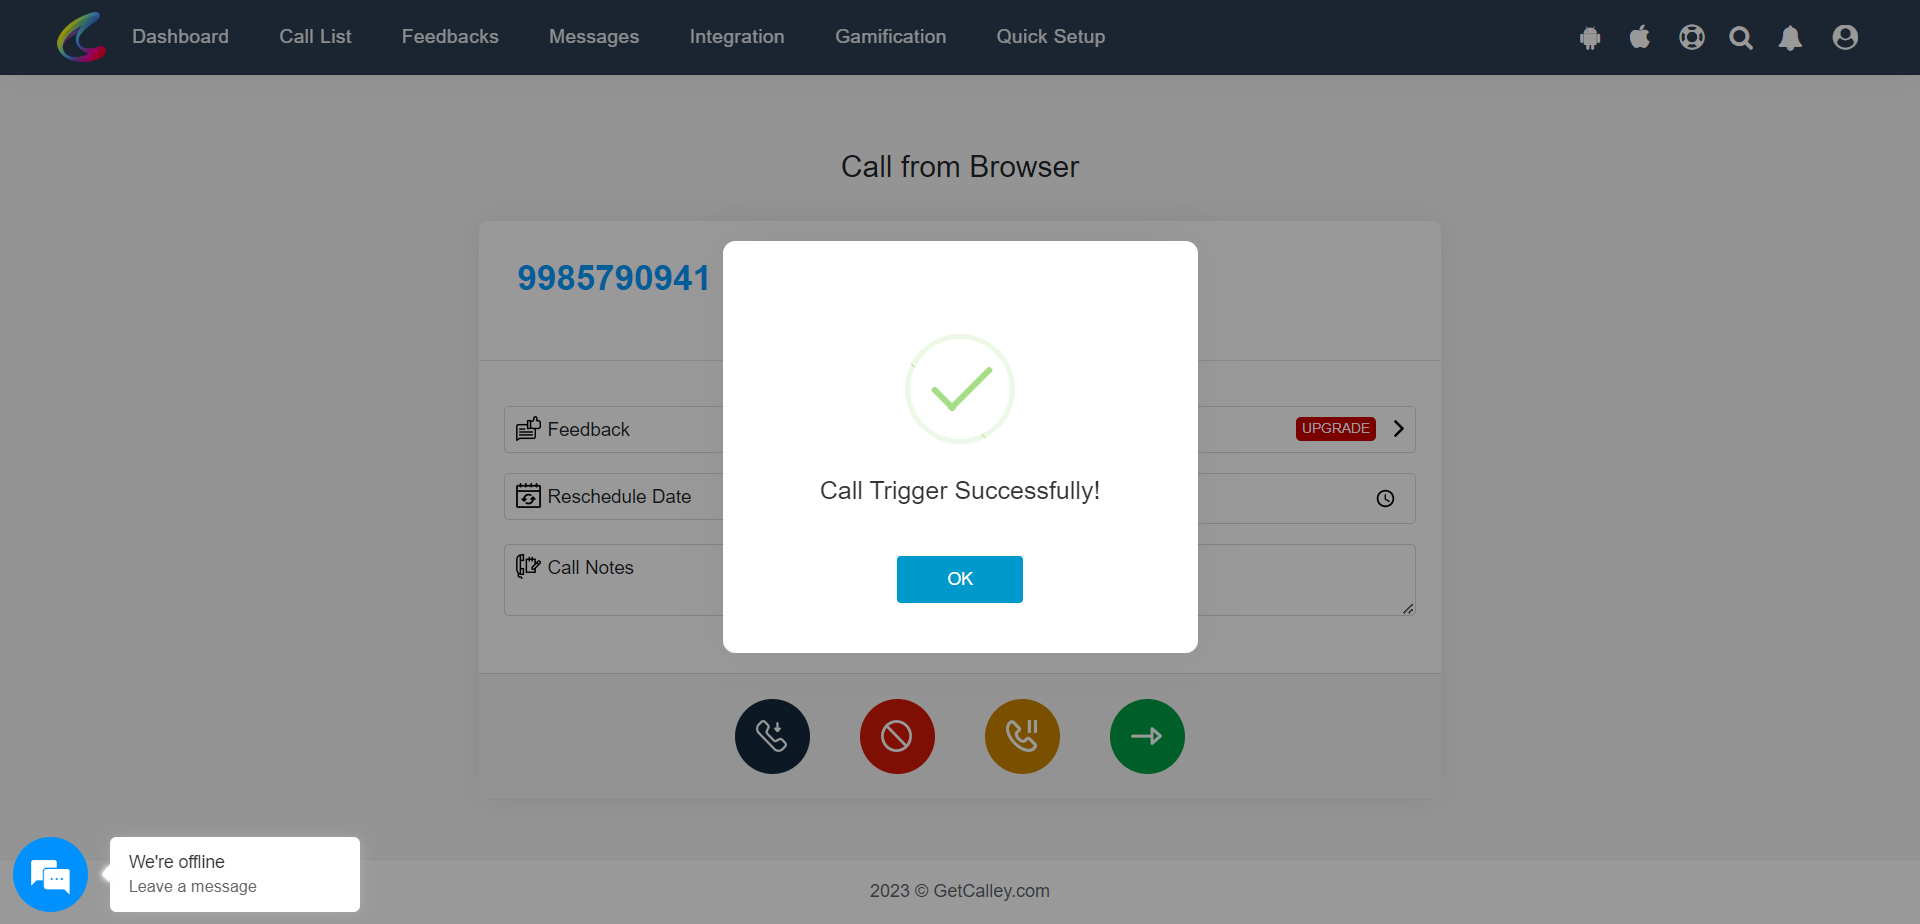Open the user profile icon
This screenshot has height=924, width=1920.
point(1845,37)
